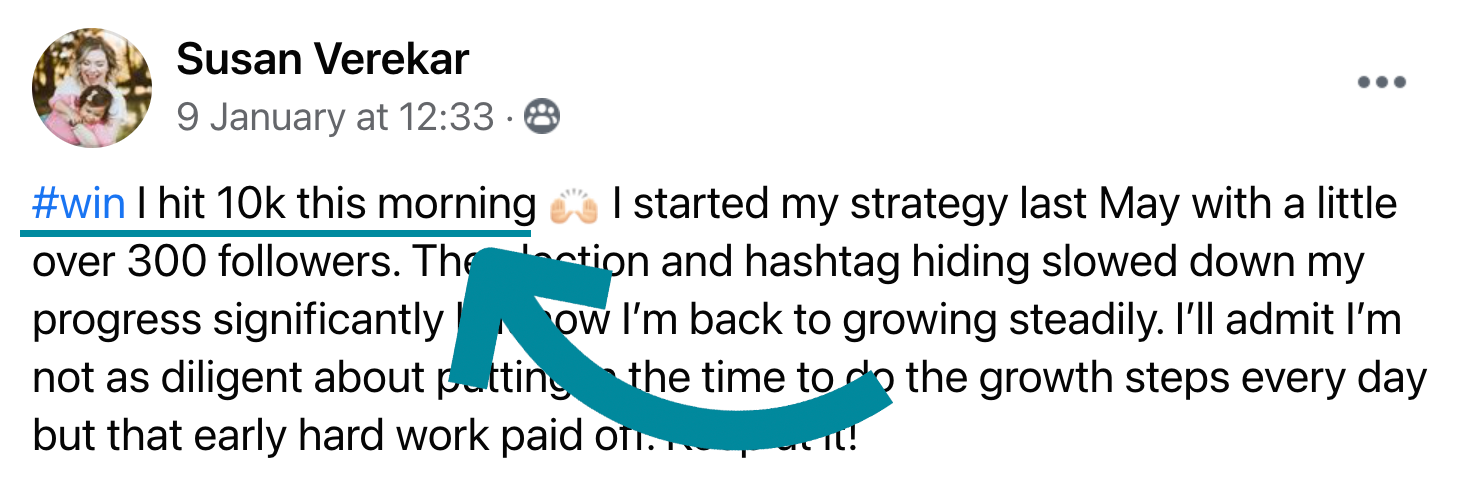Open Susan Verekar's profile name link
The height and width of the screenshot is (490, 1470).
click(x=322, y=60)
